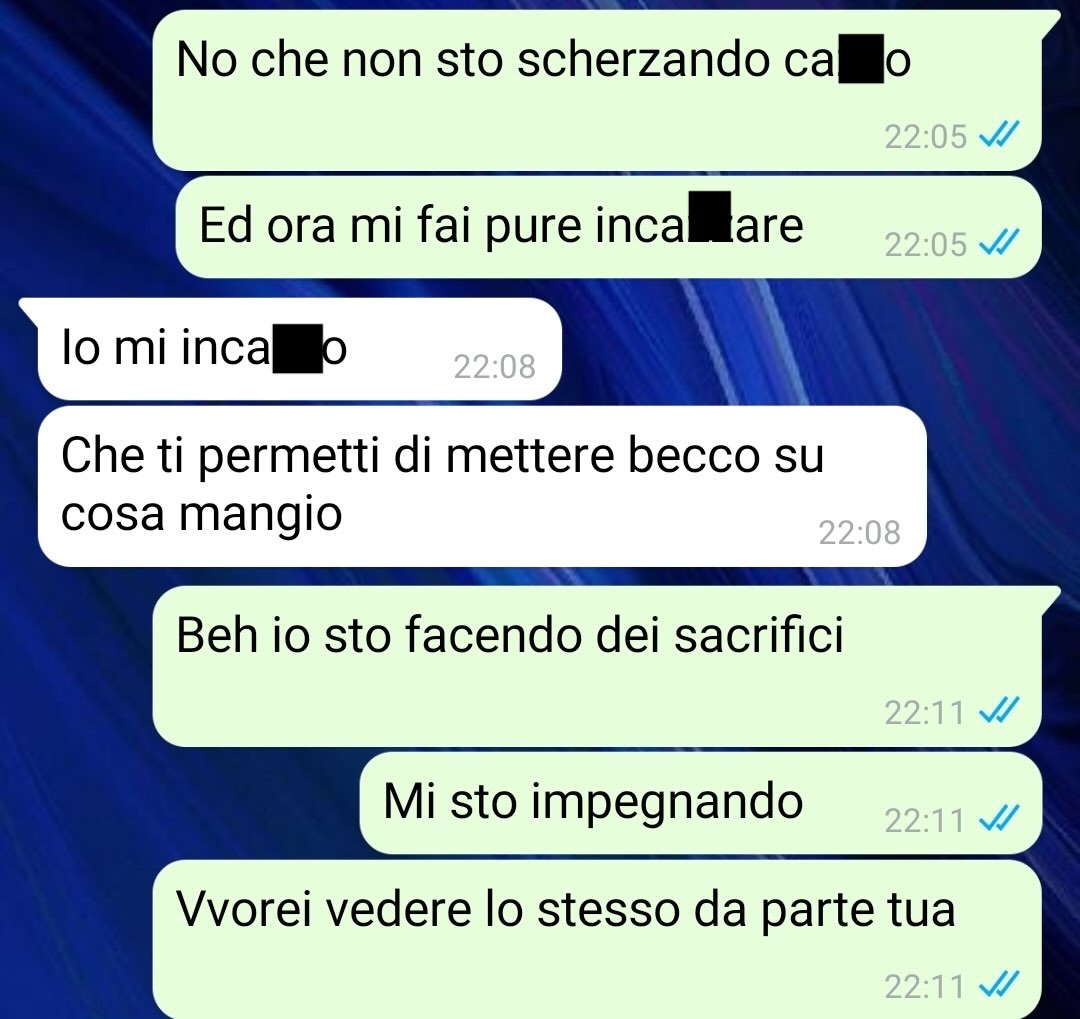The image size is (1080, 1019).
Task: Tap the 22:11 timestamp of the last message
Action: click(x=924, y=987)
